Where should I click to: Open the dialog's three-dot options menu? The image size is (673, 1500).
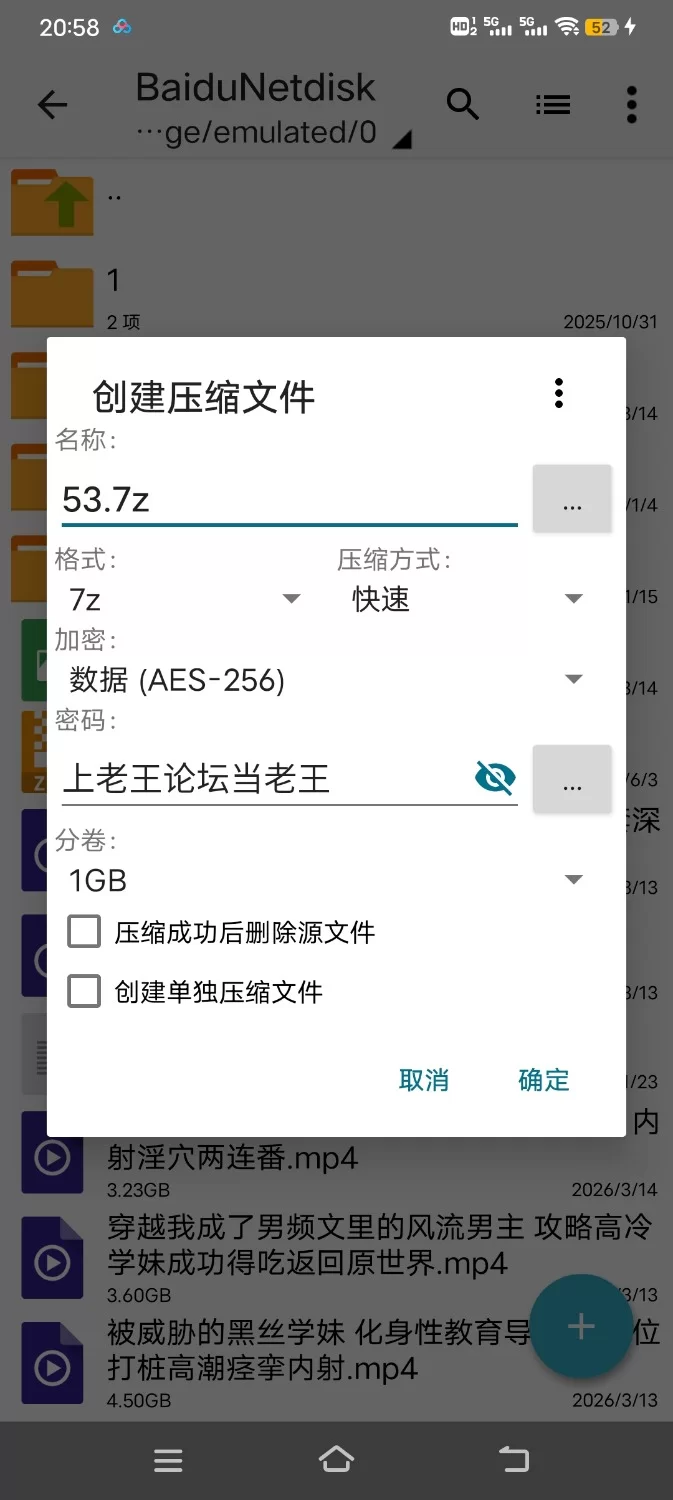(559, 393)
